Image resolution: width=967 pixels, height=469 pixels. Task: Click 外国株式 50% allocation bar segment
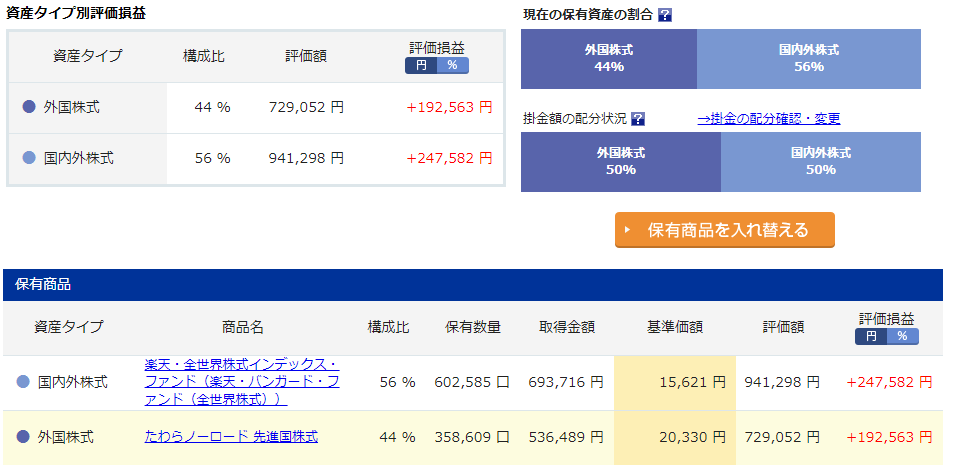[620, 162]
